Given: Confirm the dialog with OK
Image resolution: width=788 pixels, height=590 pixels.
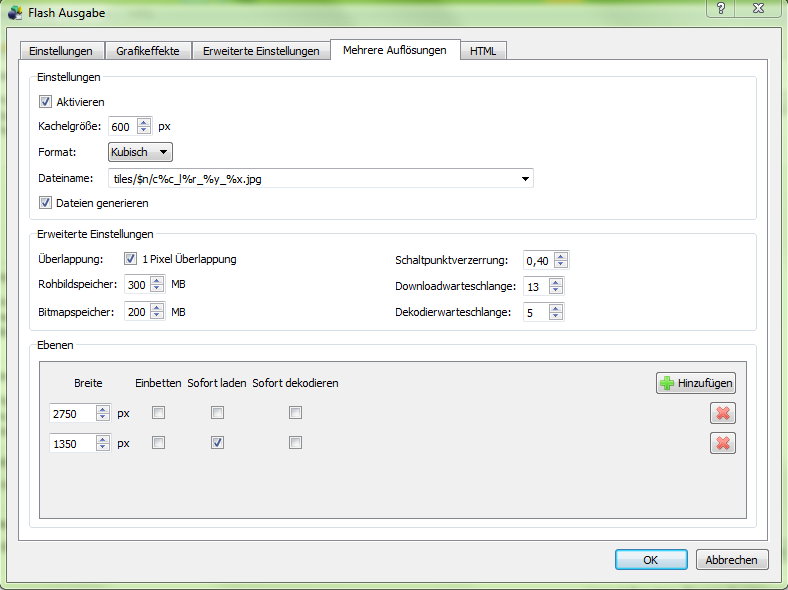Looking at the screenshot, I should point(651,560).
